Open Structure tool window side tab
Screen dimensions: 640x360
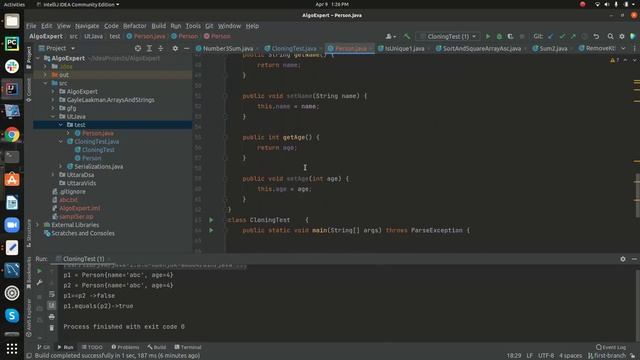click(x=29, y=233)
